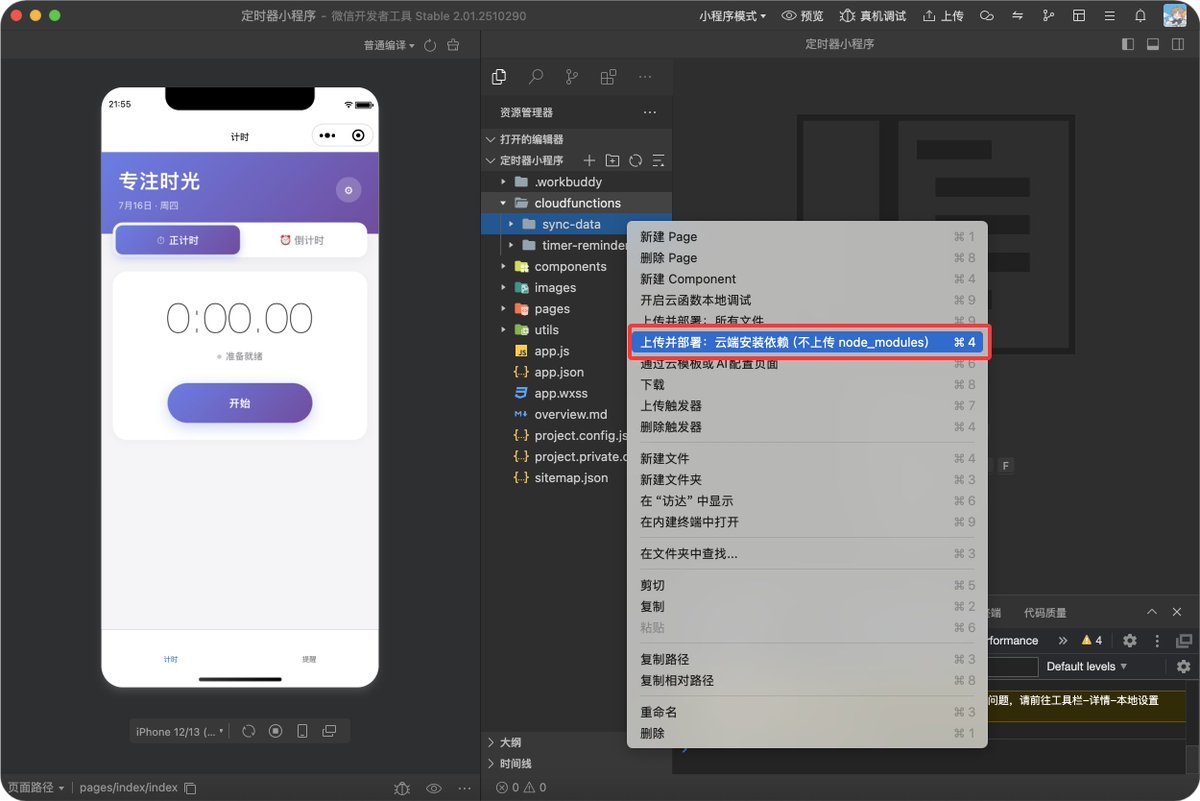Select 在内建终端中打开 from the context menu
This screenshot has height=801, width=1200.
click(x=807, y=522)
